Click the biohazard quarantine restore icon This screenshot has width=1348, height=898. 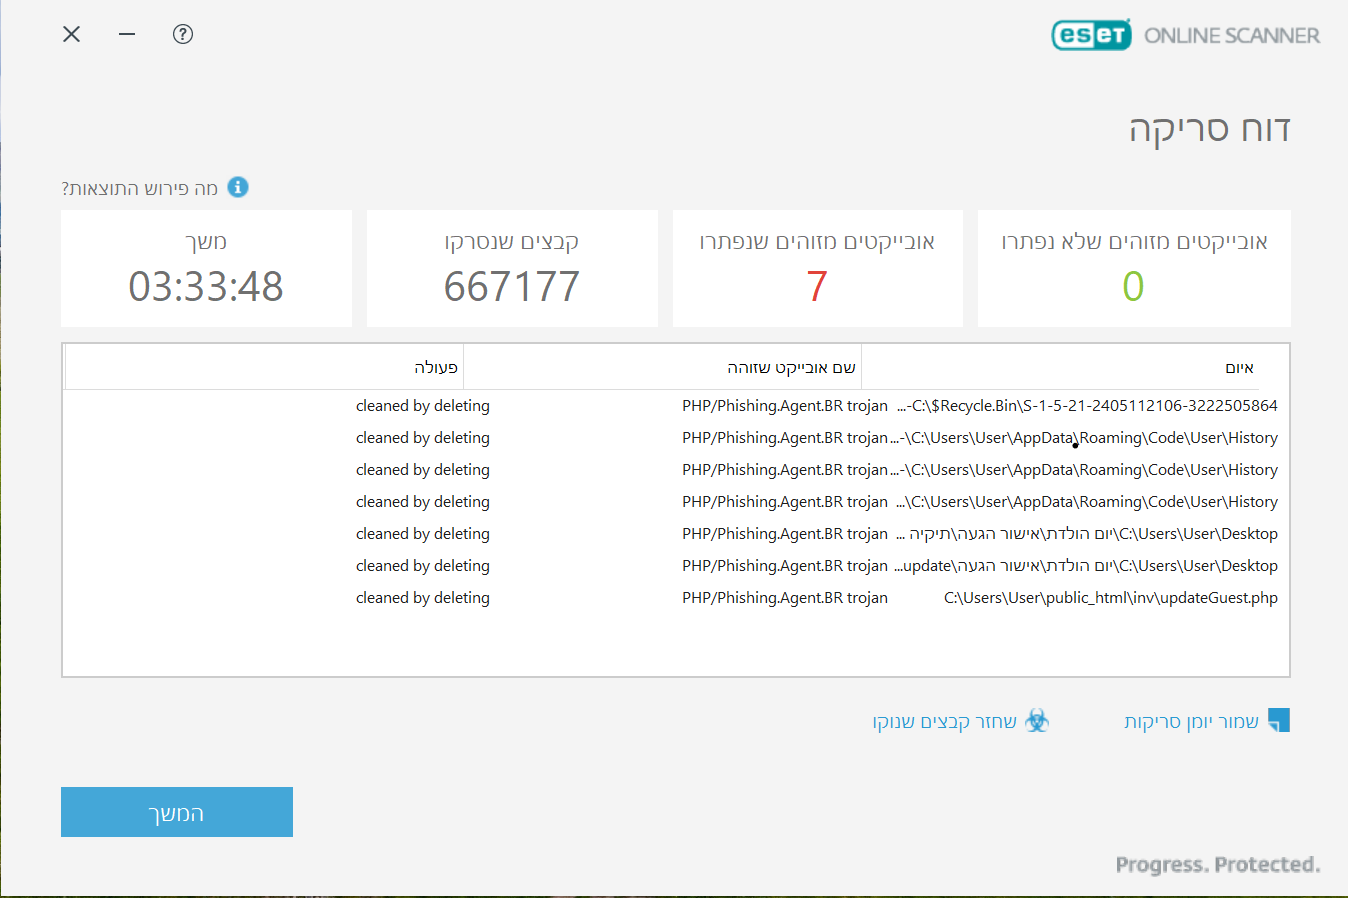point(1037,721)
